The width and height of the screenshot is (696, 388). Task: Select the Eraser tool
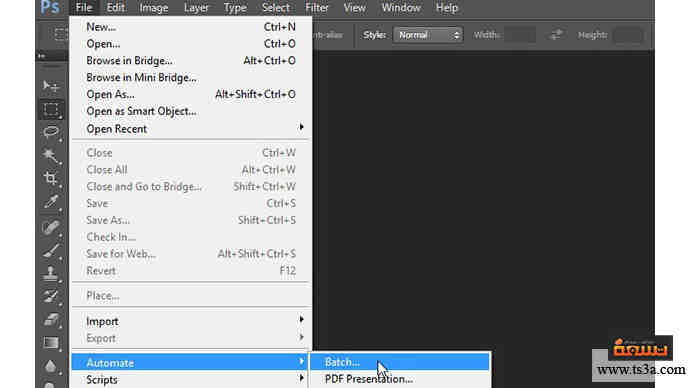[x=51, y=319]
